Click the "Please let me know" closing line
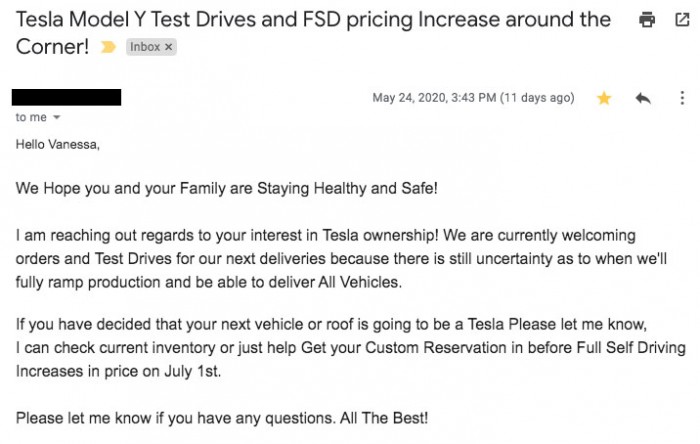 pyautogui.click(x=222, y=416)
